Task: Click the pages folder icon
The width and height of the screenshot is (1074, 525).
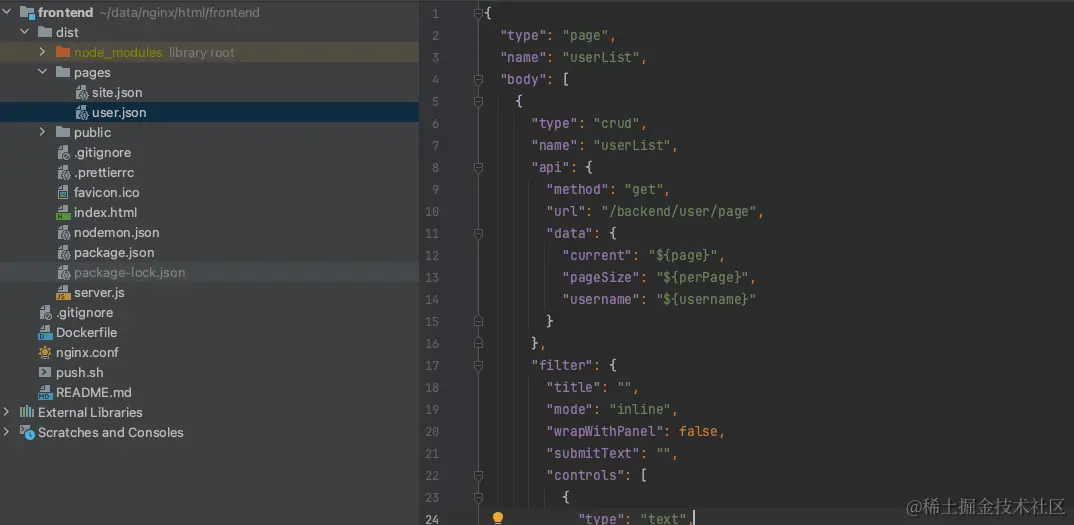Action: pyautogui.click(x=63, y=72)
